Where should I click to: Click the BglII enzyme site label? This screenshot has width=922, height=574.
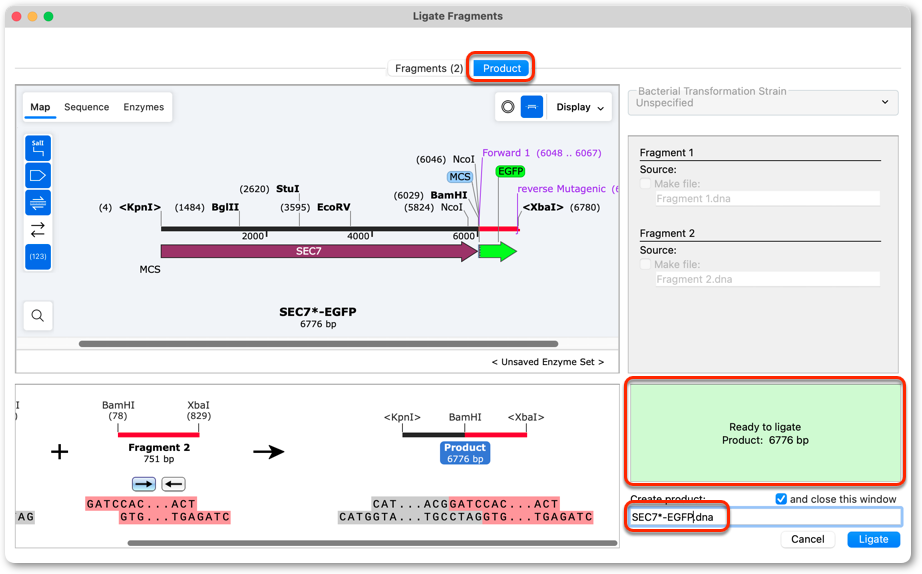click(225, 207)
